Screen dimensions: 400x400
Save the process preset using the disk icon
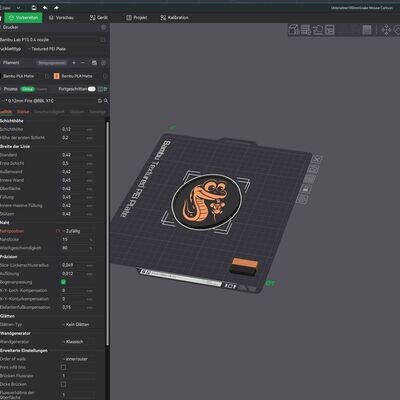pyautogui.click(x=100, y=101)
